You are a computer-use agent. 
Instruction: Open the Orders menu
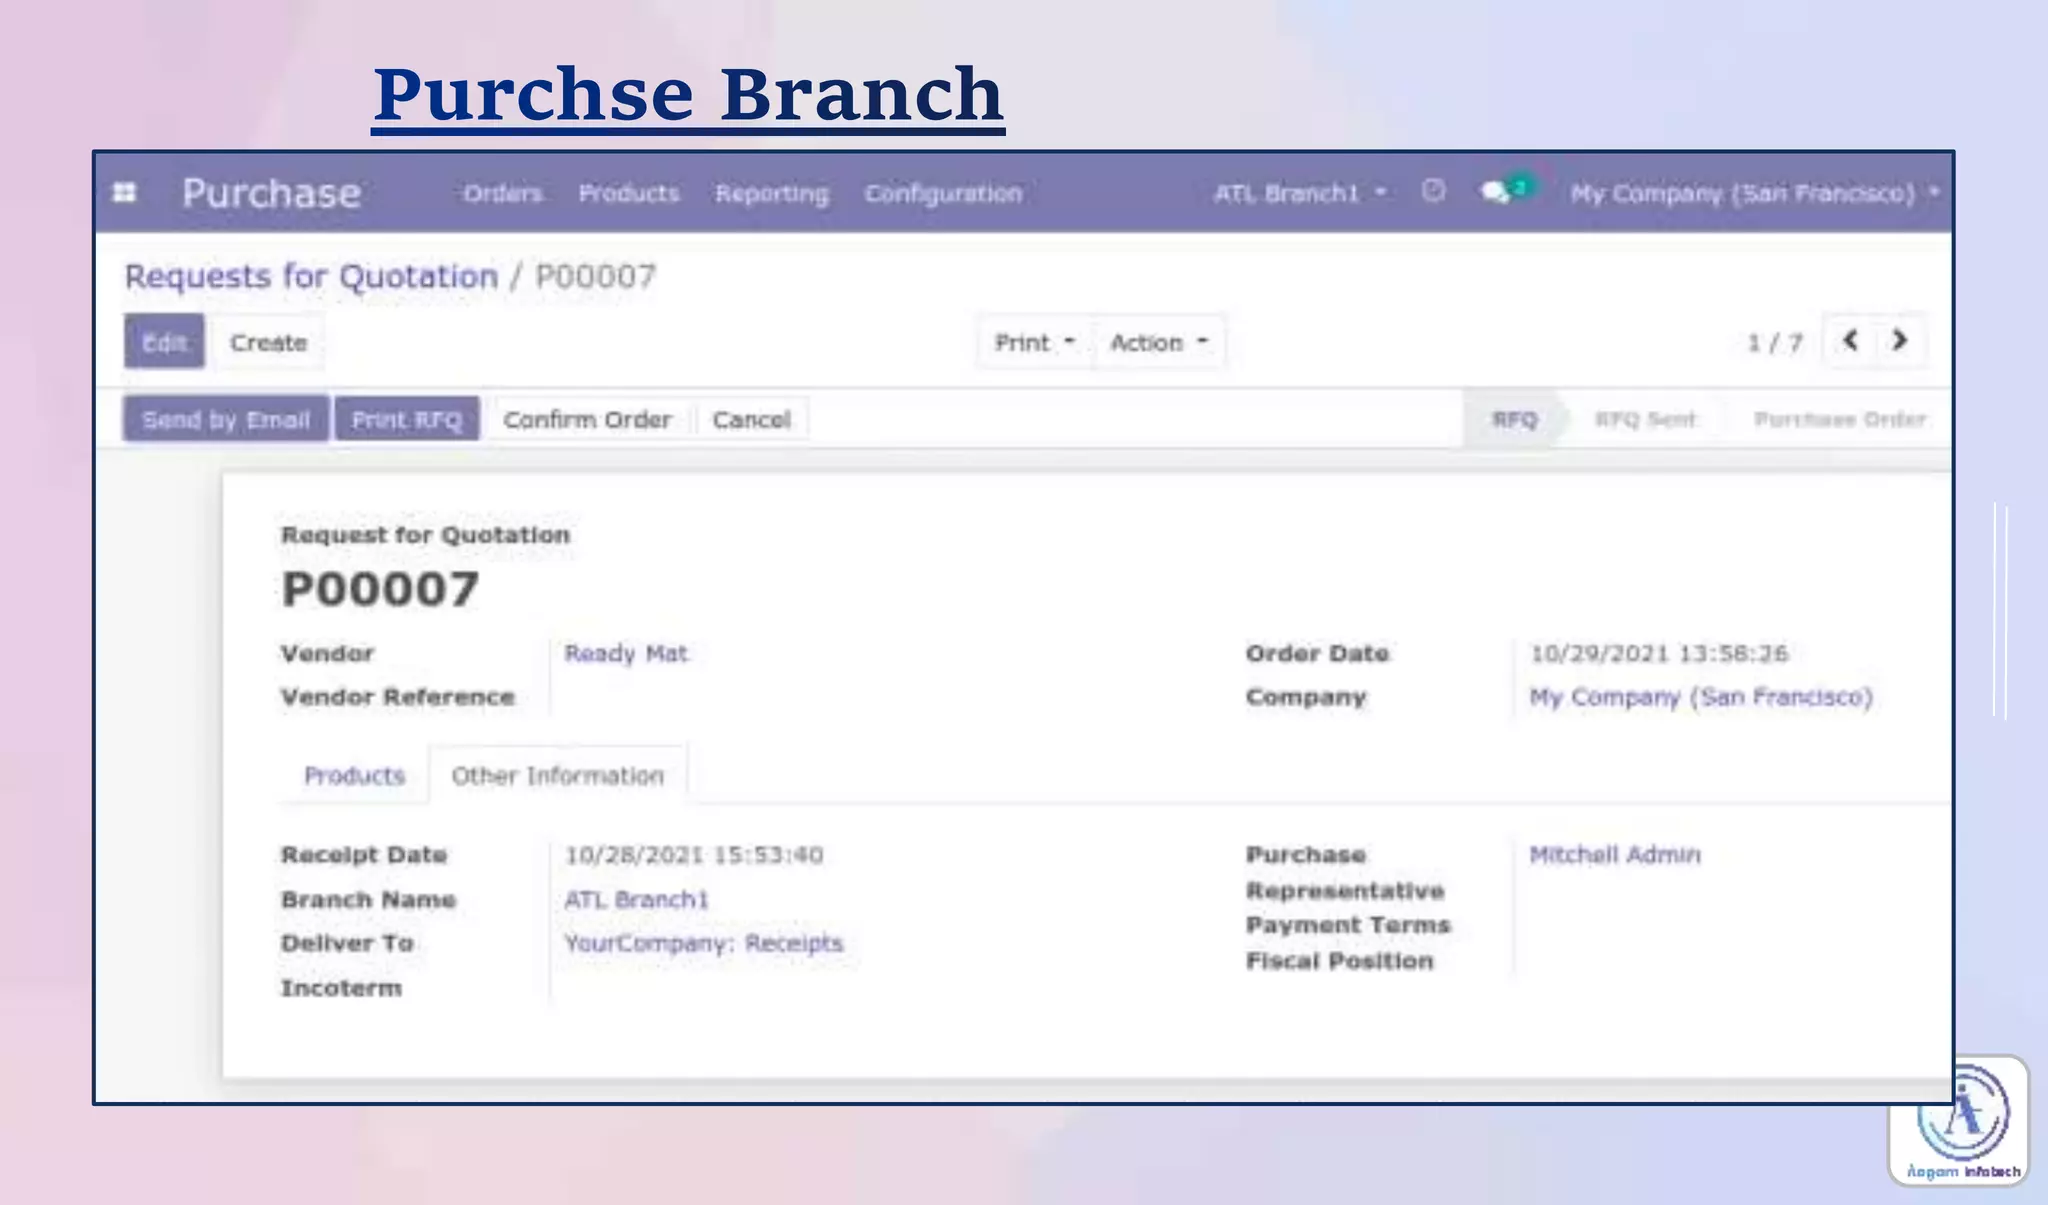pos(502,193)
